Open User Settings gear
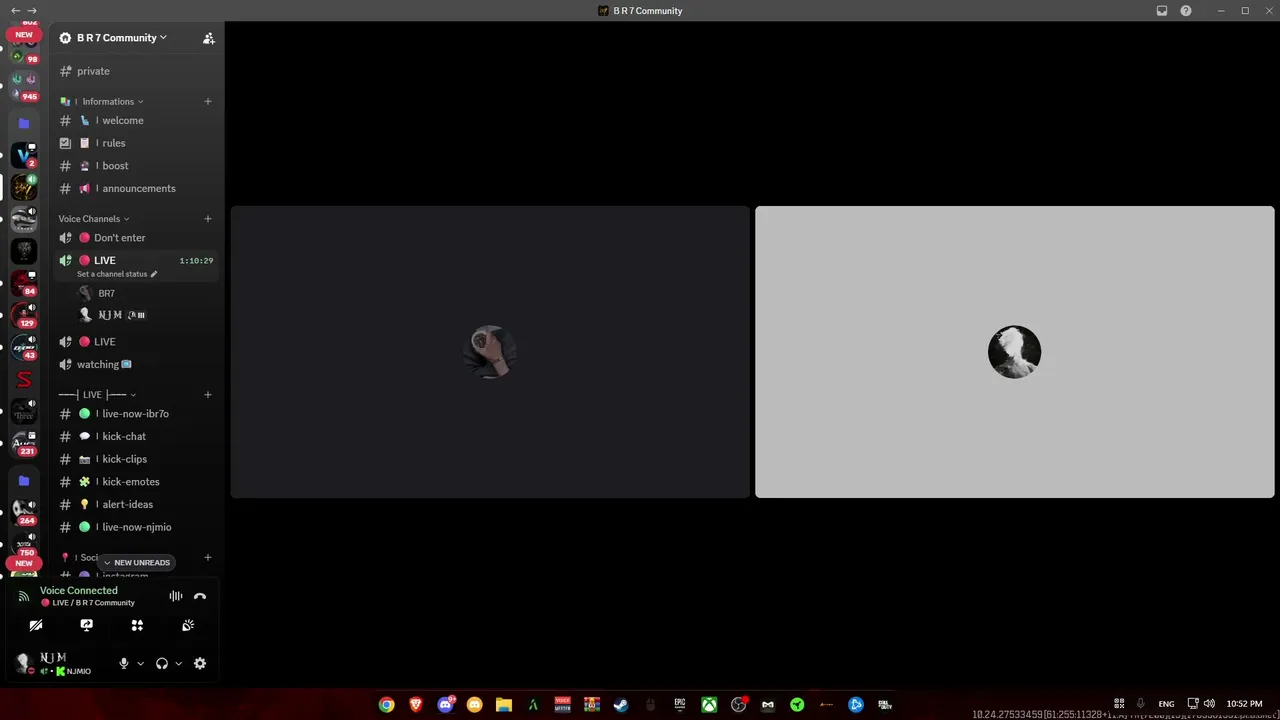 coord(200,663)
